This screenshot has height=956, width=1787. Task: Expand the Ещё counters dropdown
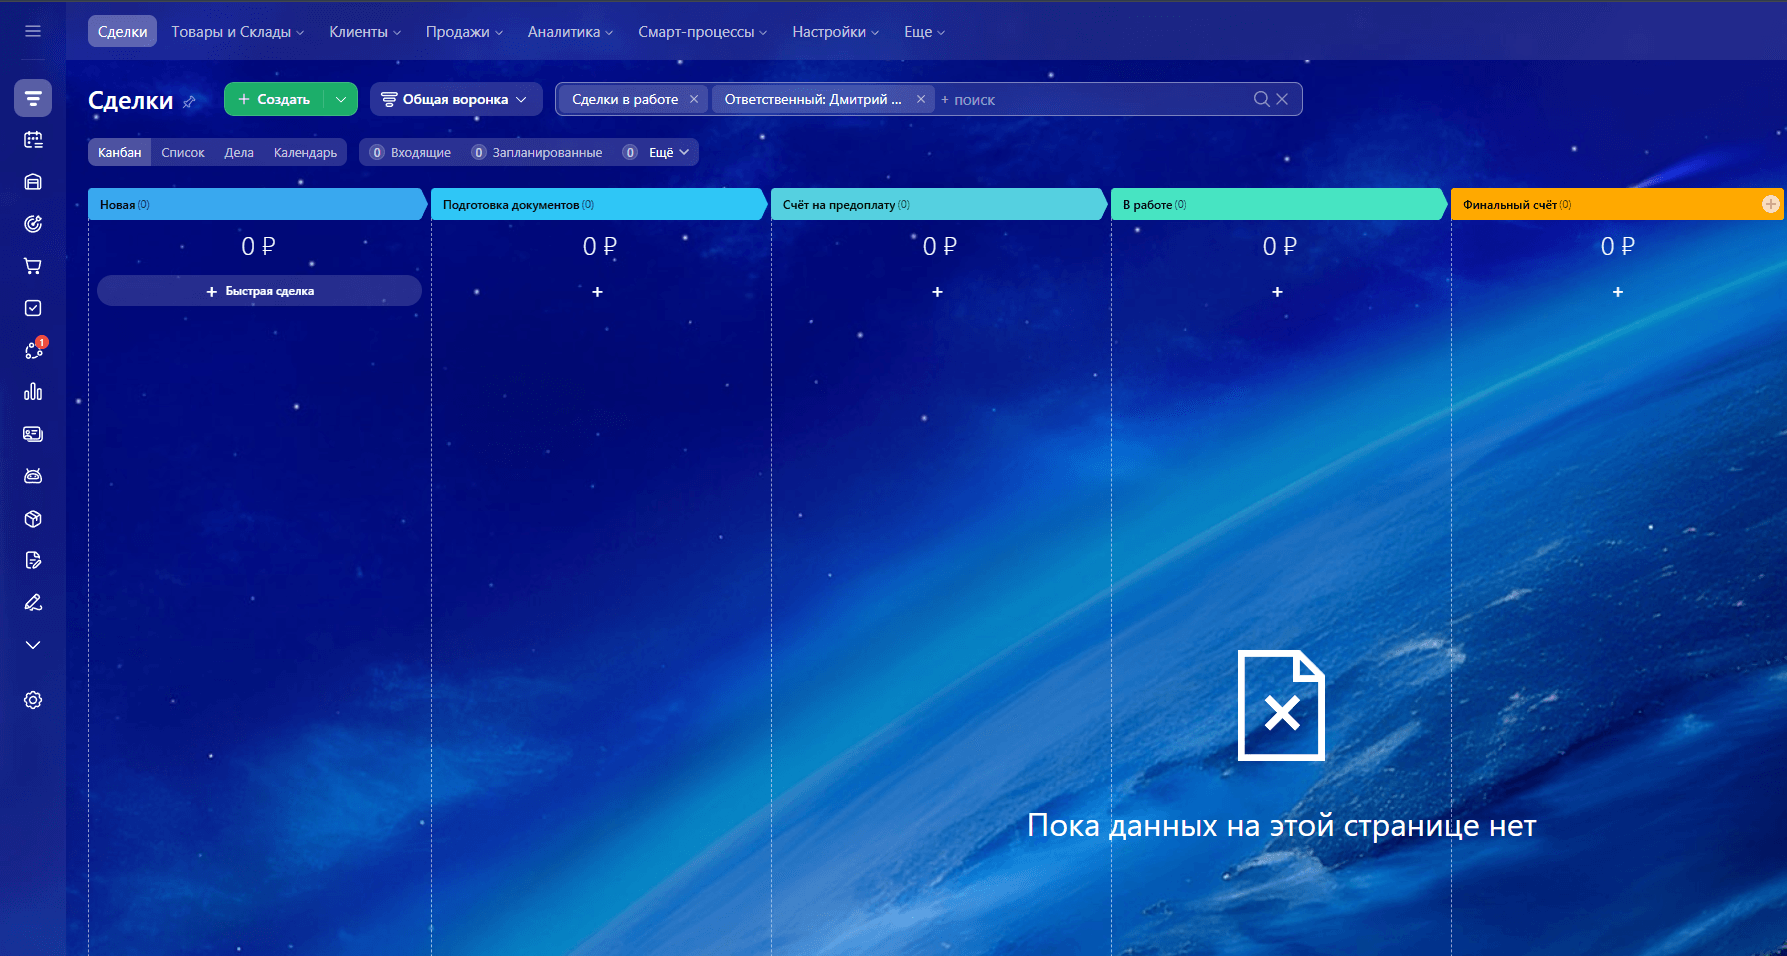click(669, 152)
